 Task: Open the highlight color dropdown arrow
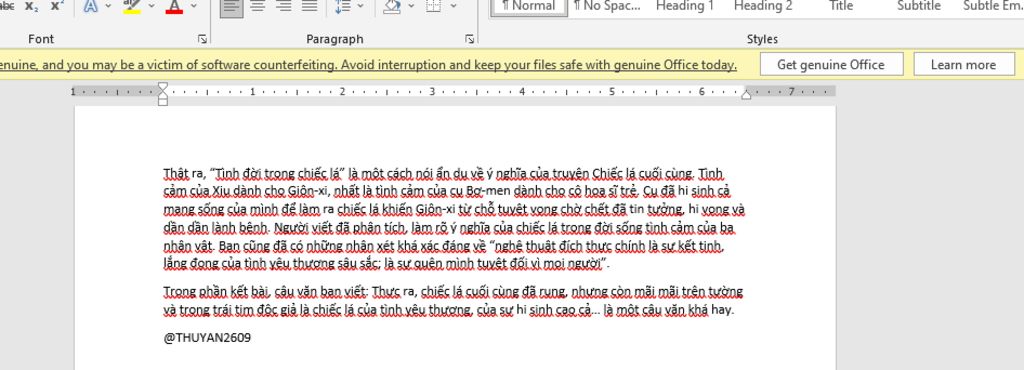(x=152, y=6)
